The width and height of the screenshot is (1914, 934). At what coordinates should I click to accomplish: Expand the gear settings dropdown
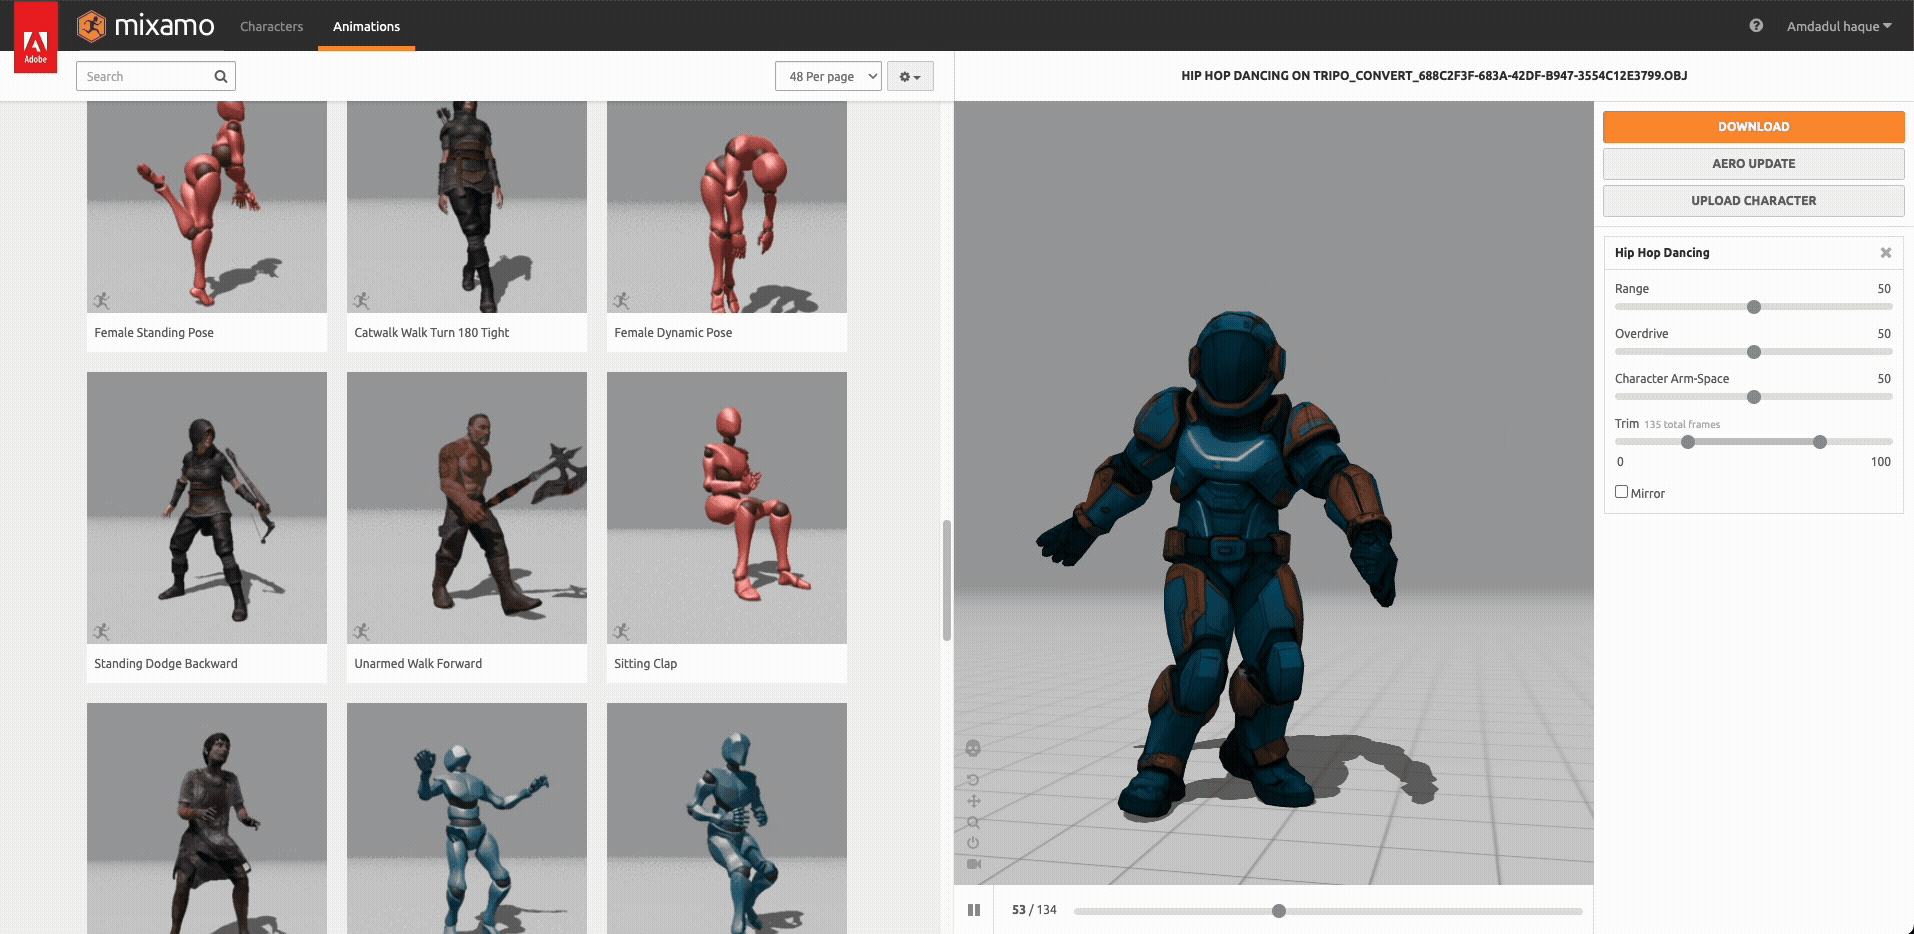[x=909, y=77]
